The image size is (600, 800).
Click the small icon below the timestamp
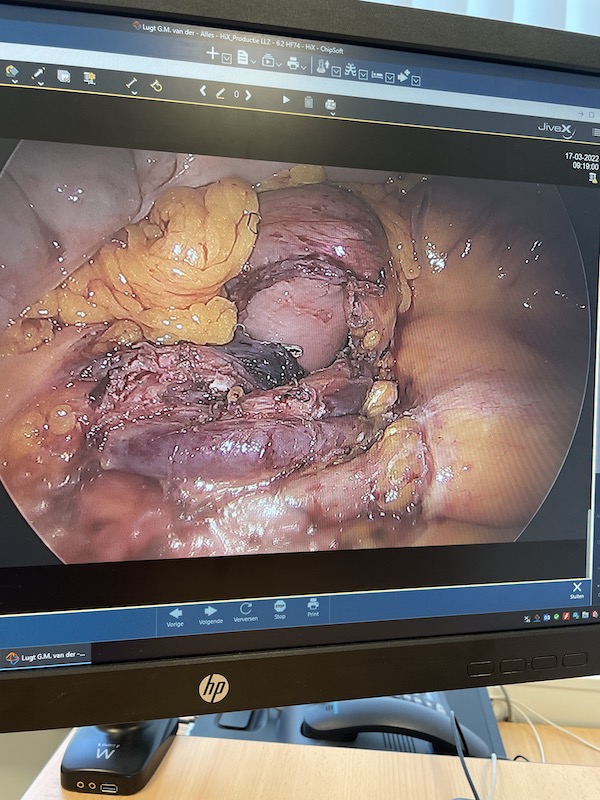[593, 177]
